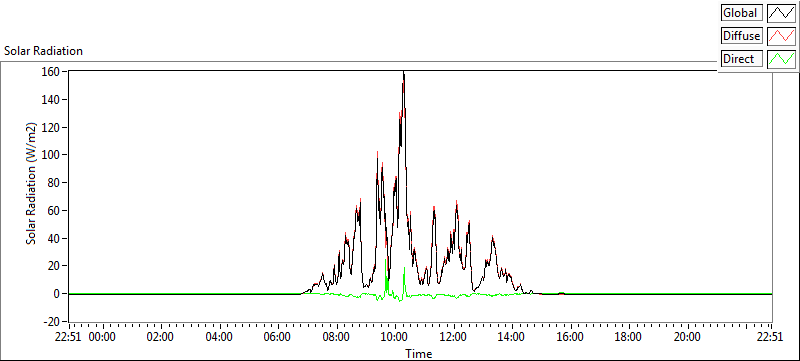
Task: Click the 60 y-axis tick label
Action: (54, 211)
